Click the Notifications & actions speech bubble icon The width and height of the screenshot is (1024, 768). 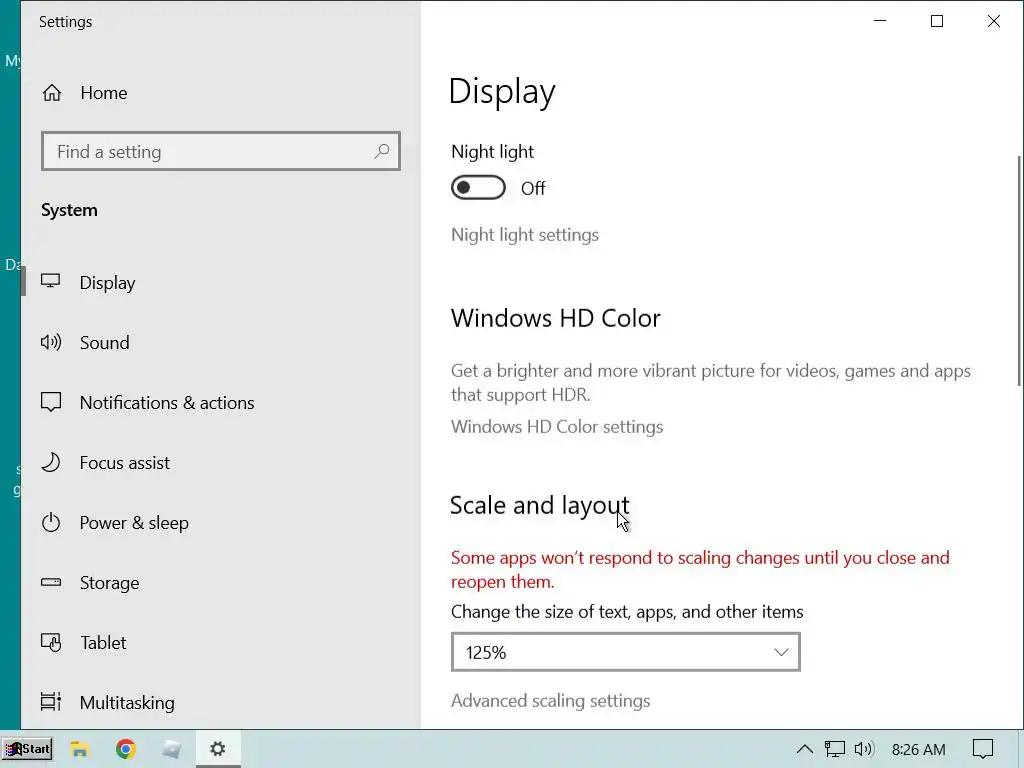pyautogui.click(x=50, y=402)
